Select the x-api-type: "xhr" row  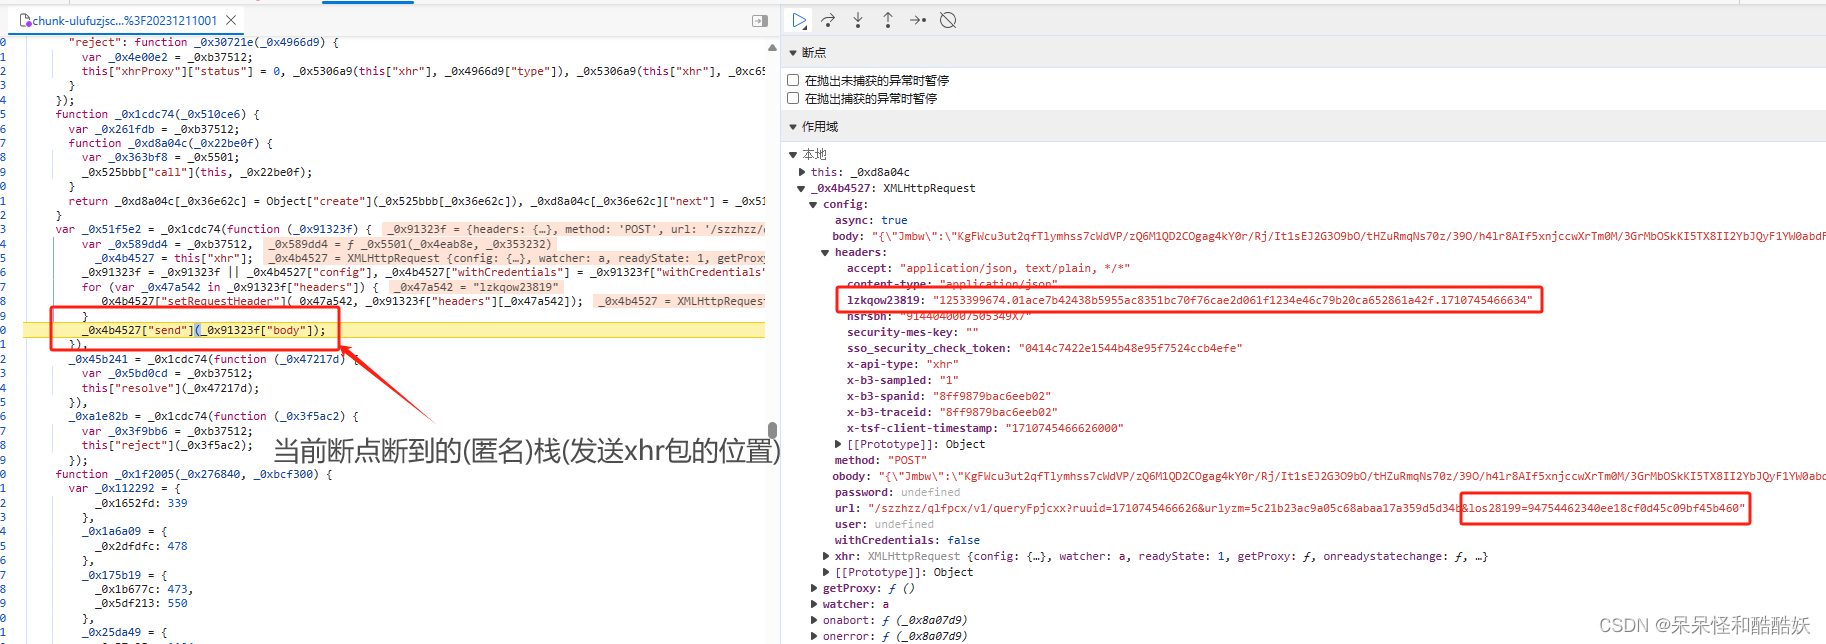click(x=902, y=364)
